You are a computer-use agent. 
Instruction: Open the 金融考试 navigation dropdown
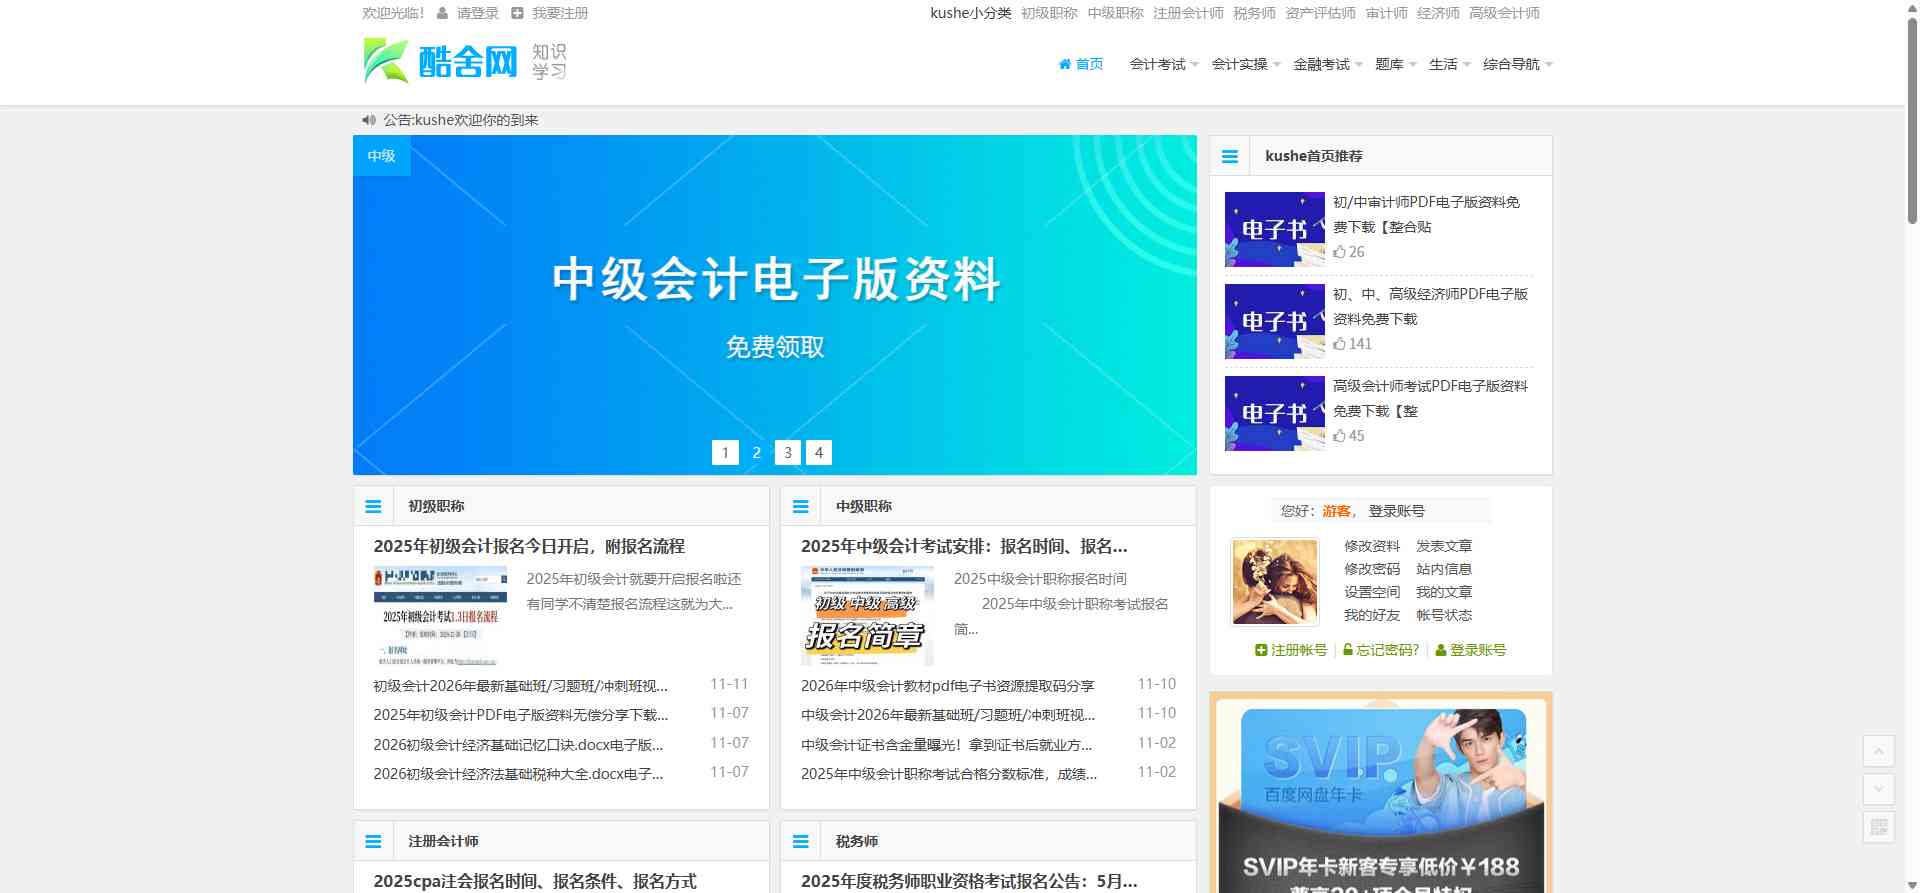pos(1327,64)
